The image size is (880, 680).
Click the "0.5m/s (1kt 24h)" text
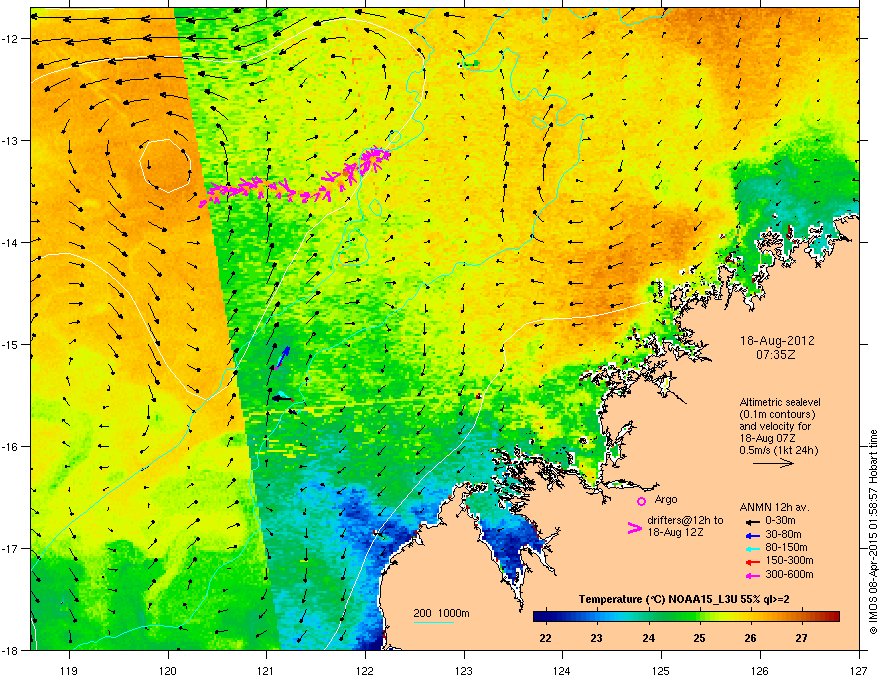pos(778,450)
